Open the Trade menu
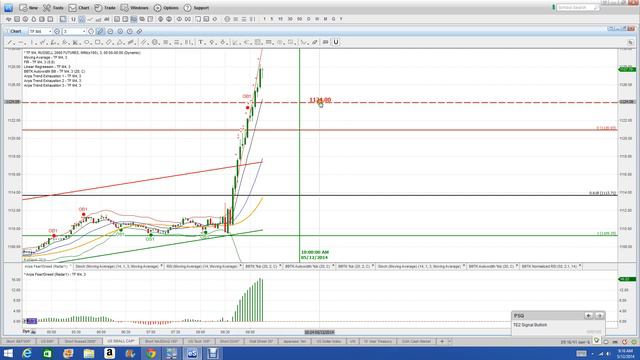The width and height of the screenshot is (640, 360). [105, 8]
